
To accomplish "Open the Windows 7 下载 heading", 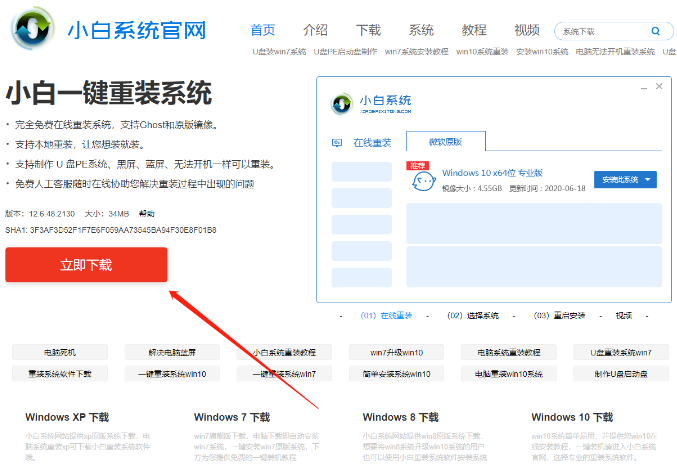I will 232,417.
